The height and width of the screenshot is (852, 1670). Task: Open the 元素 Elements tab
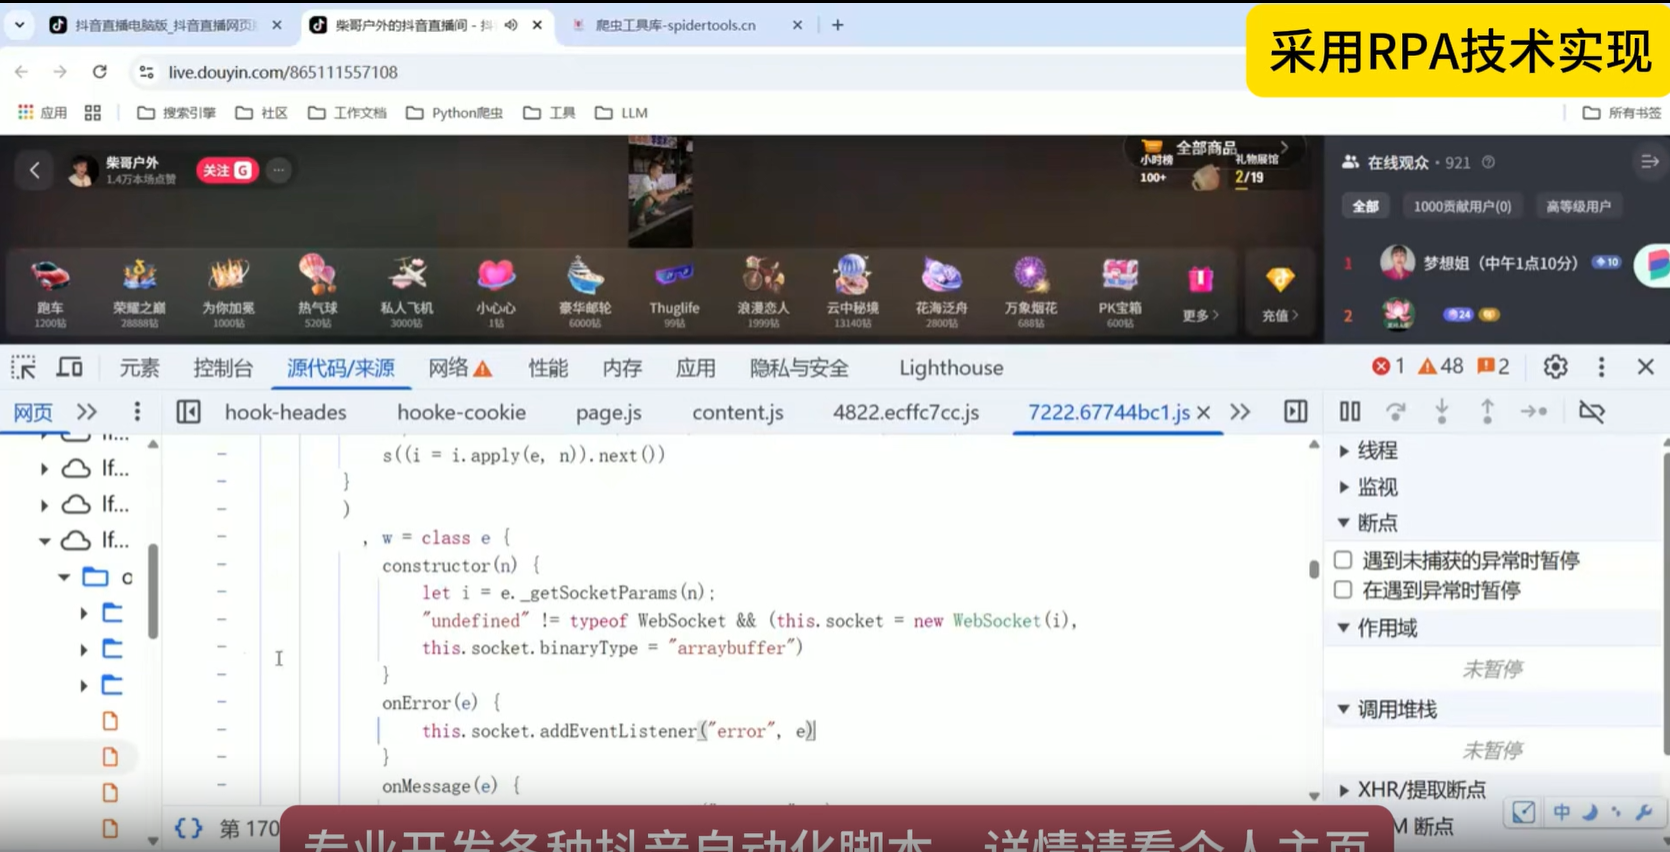click(139, 368)
